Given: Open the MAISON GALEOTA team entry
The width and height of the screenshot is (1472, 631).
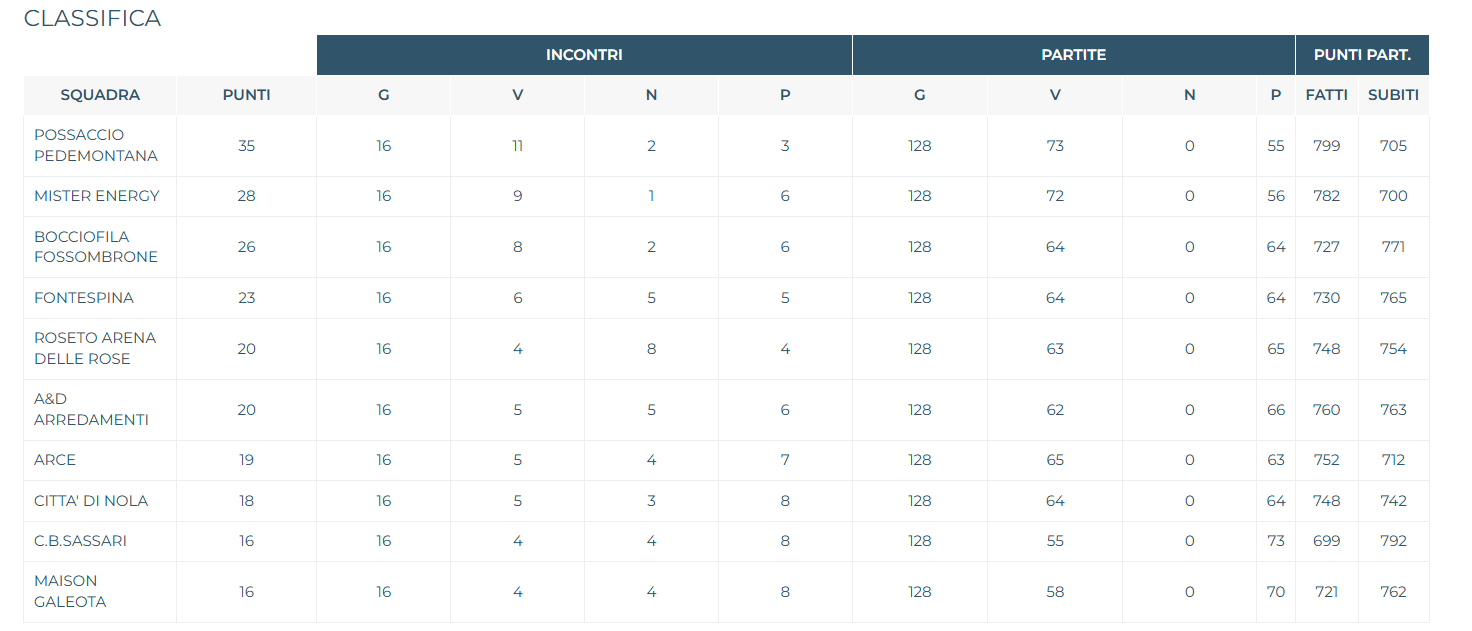Looking at the screenshot, I should click(70, 591).
